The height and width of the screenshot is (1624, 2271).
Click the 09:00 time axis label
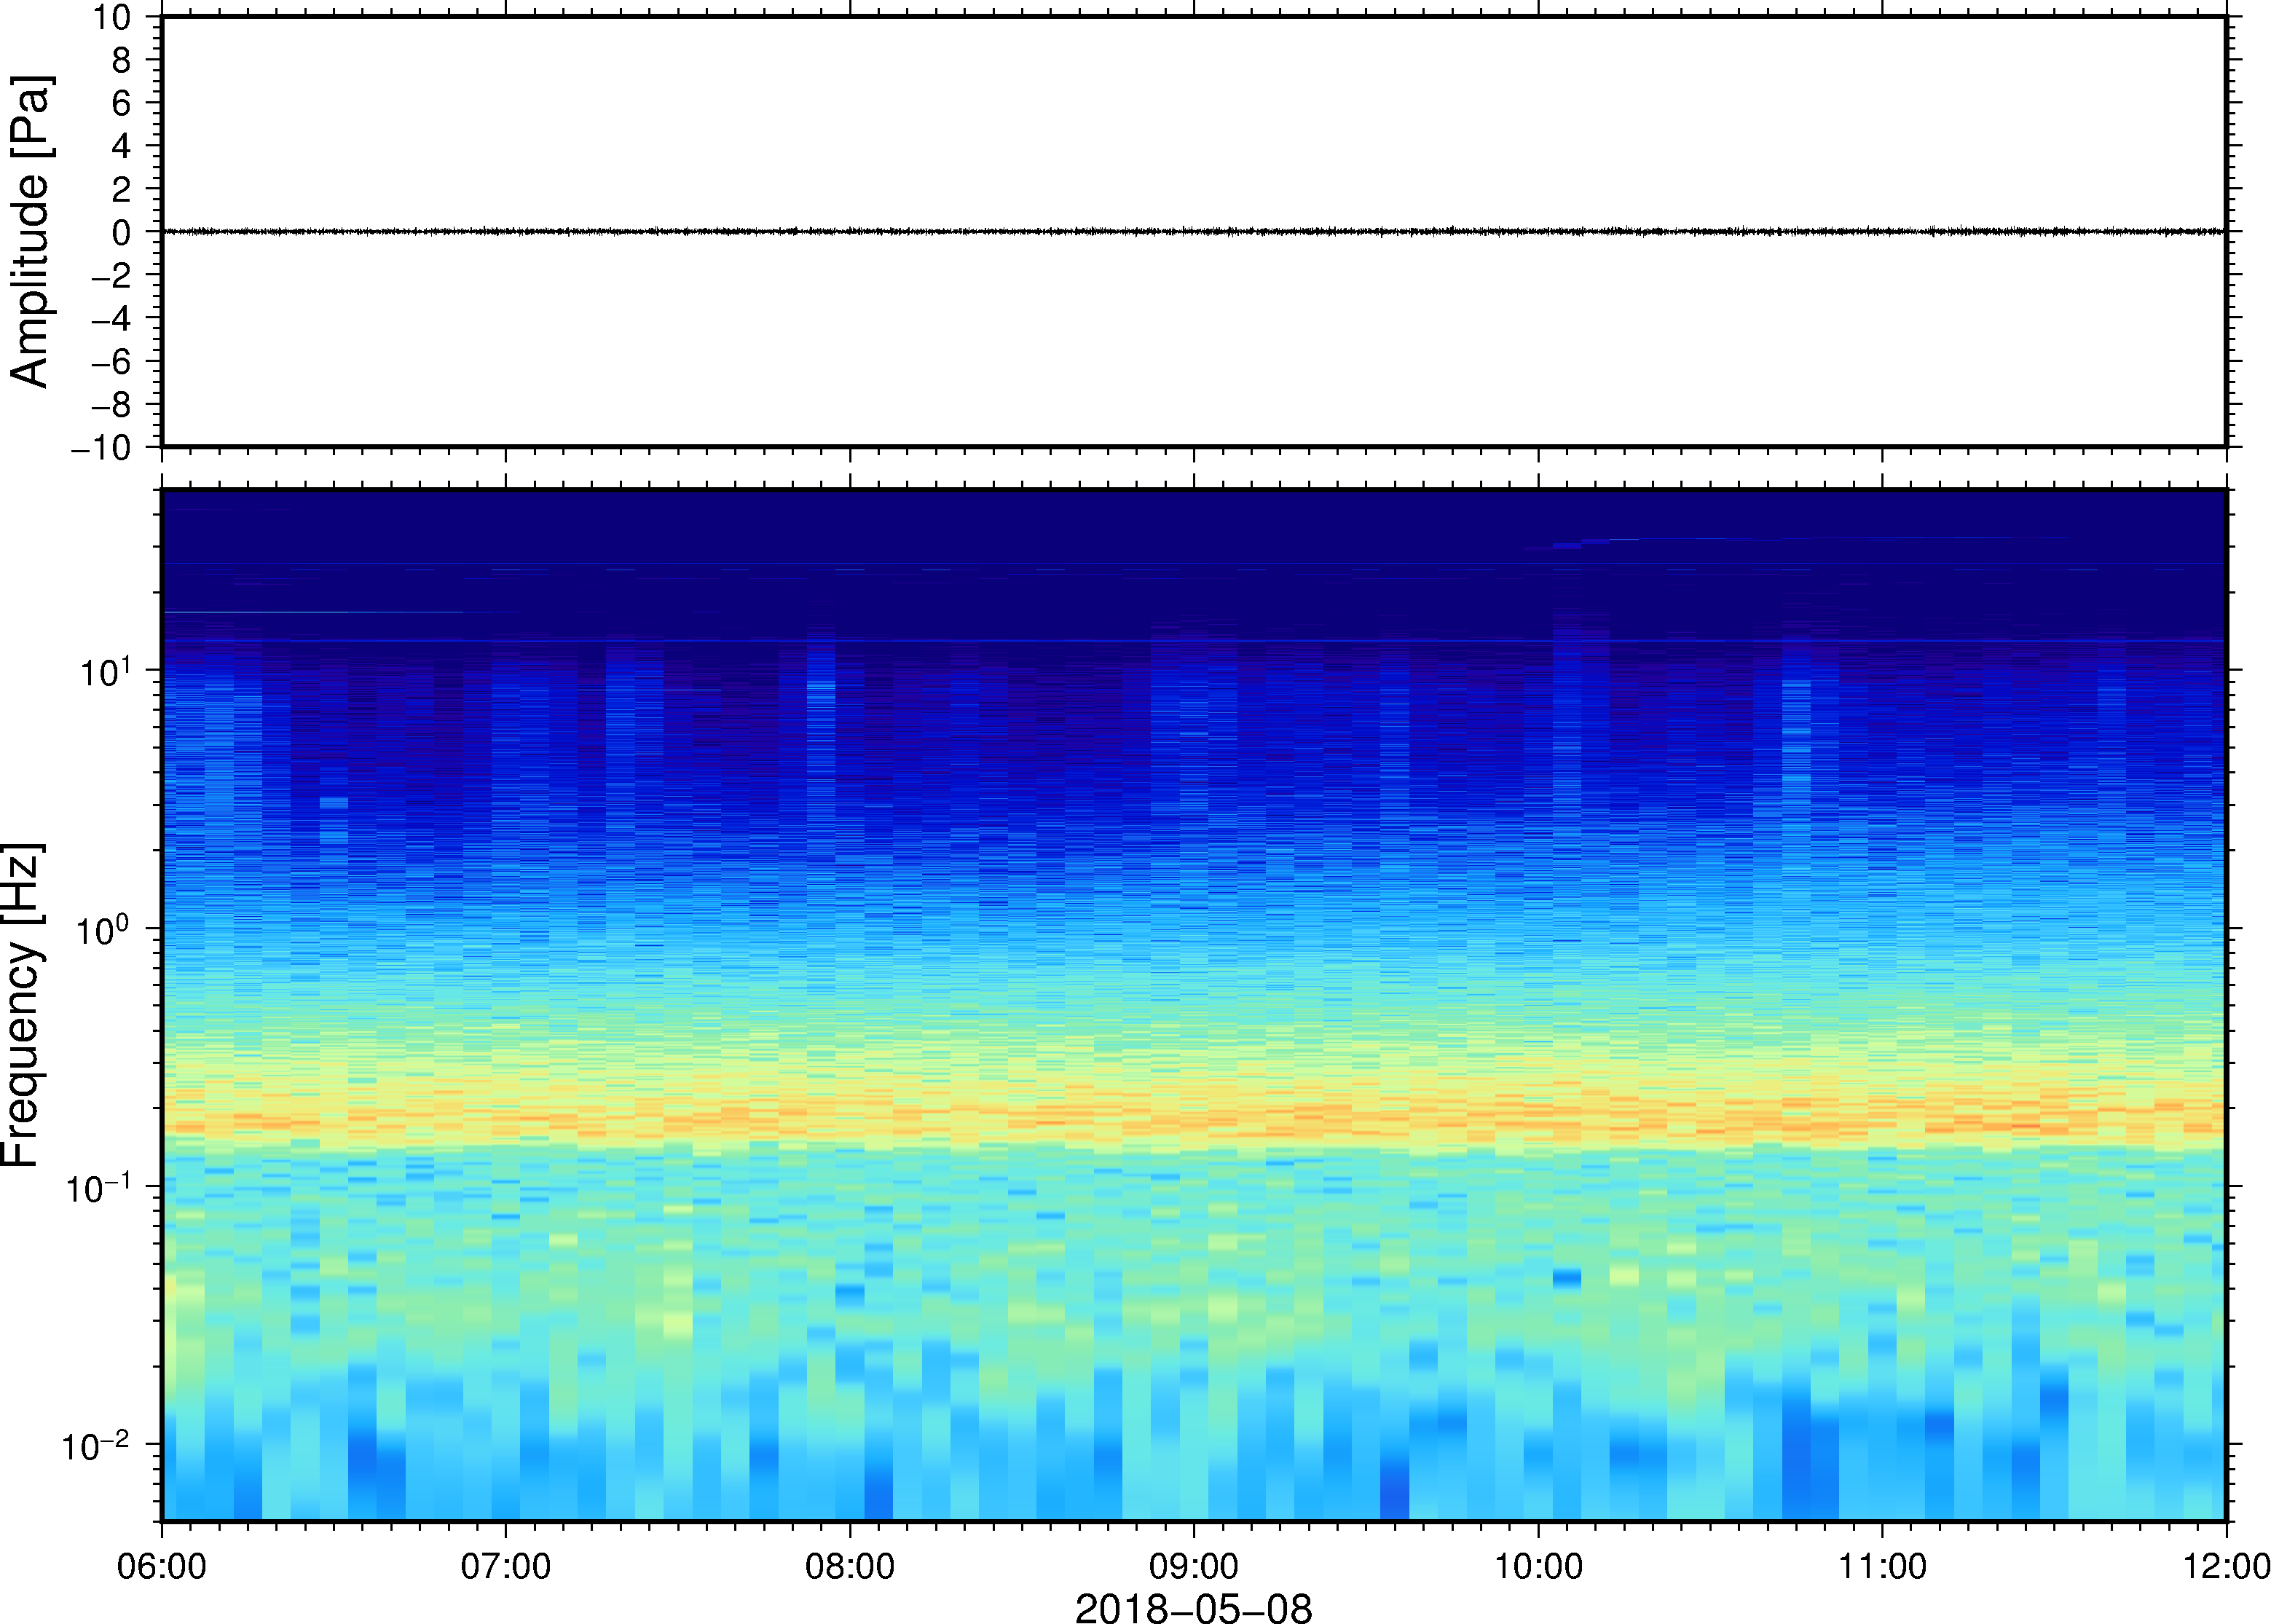[x=1194, y=1566]
